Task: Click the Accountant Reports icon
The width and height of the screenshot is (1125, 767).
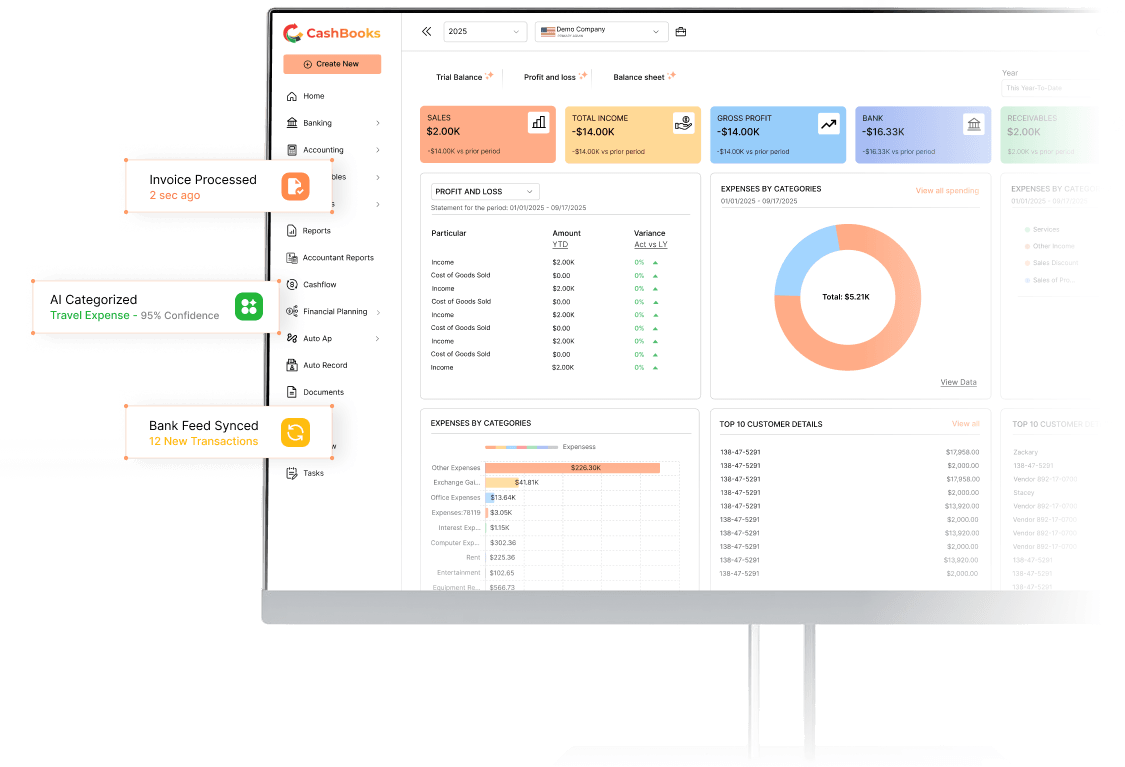Action: click(292, 258)
